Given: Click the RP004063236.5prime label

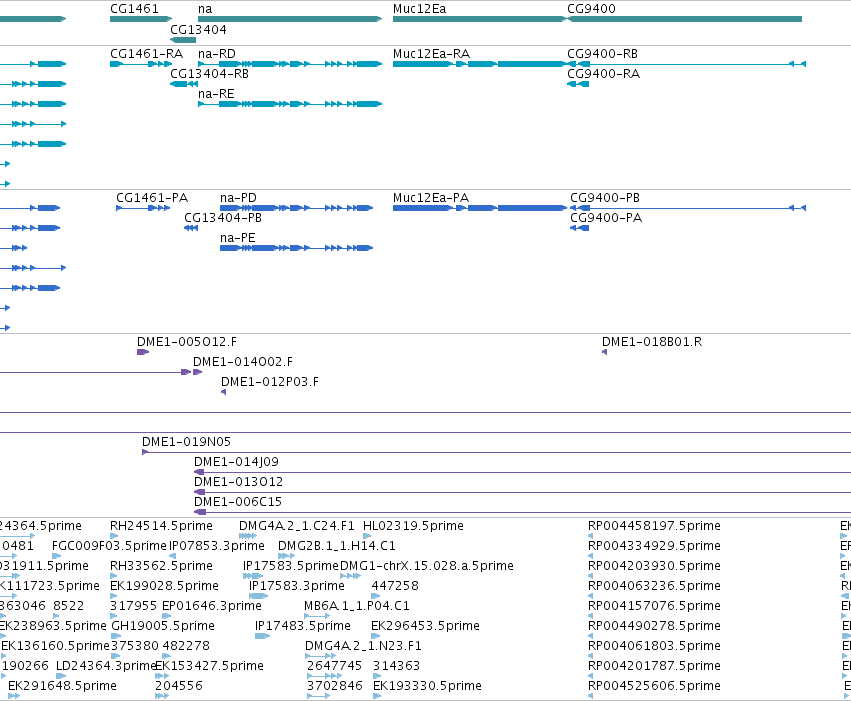Looking at the screenshot, I should click(x=655, y=586).
